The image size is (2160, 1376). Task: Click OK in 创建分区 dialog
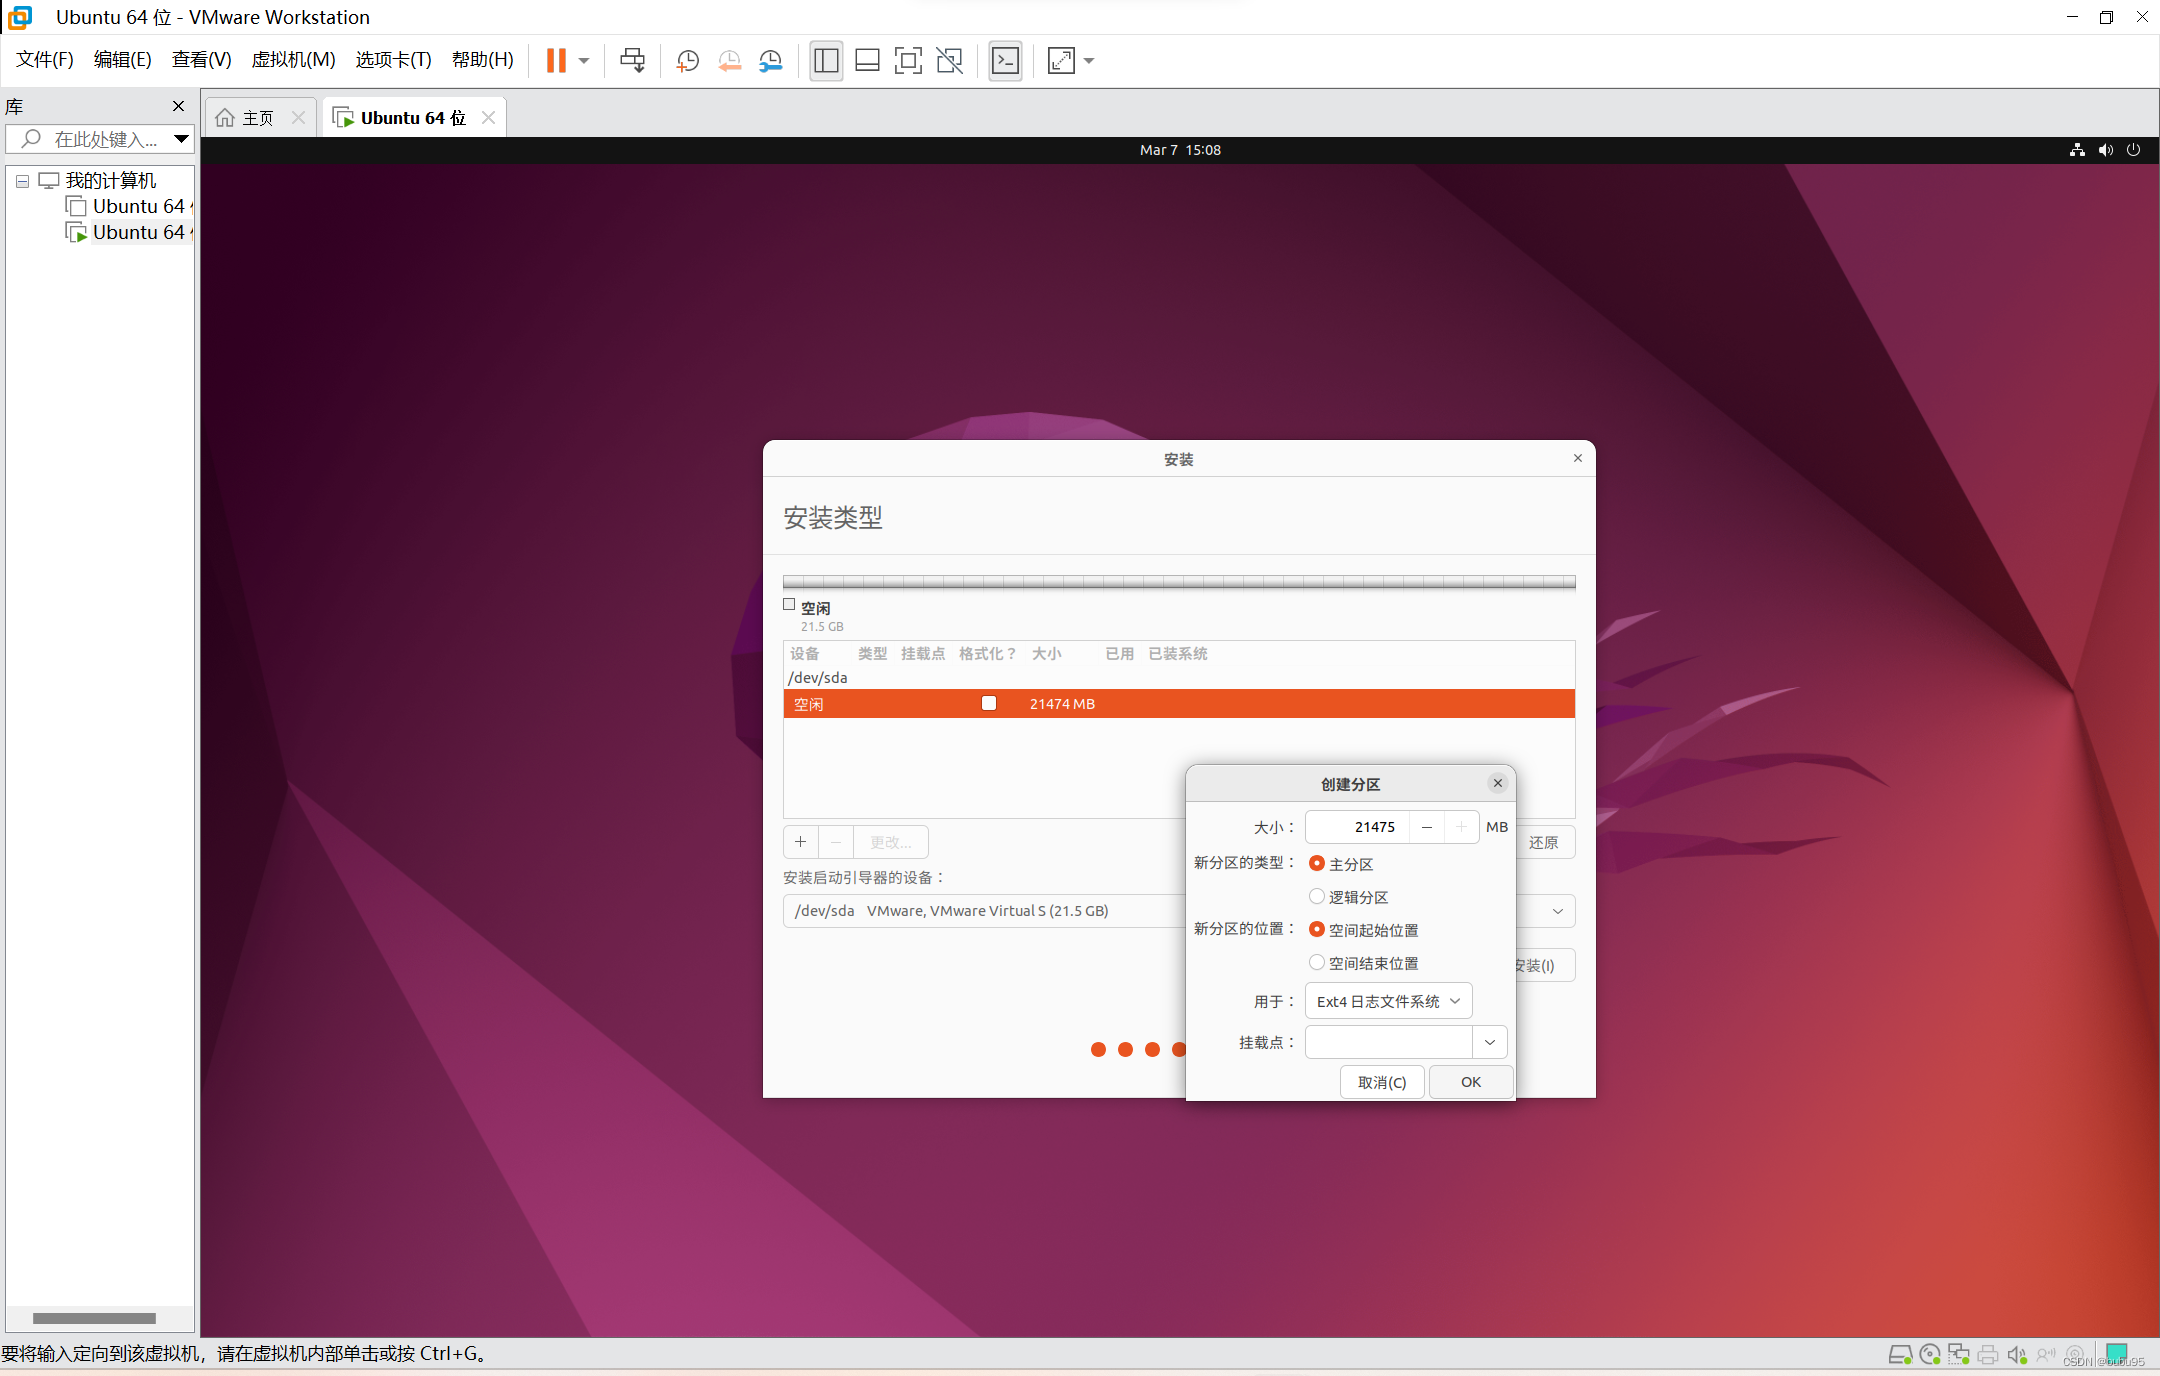[1470, 1082]
